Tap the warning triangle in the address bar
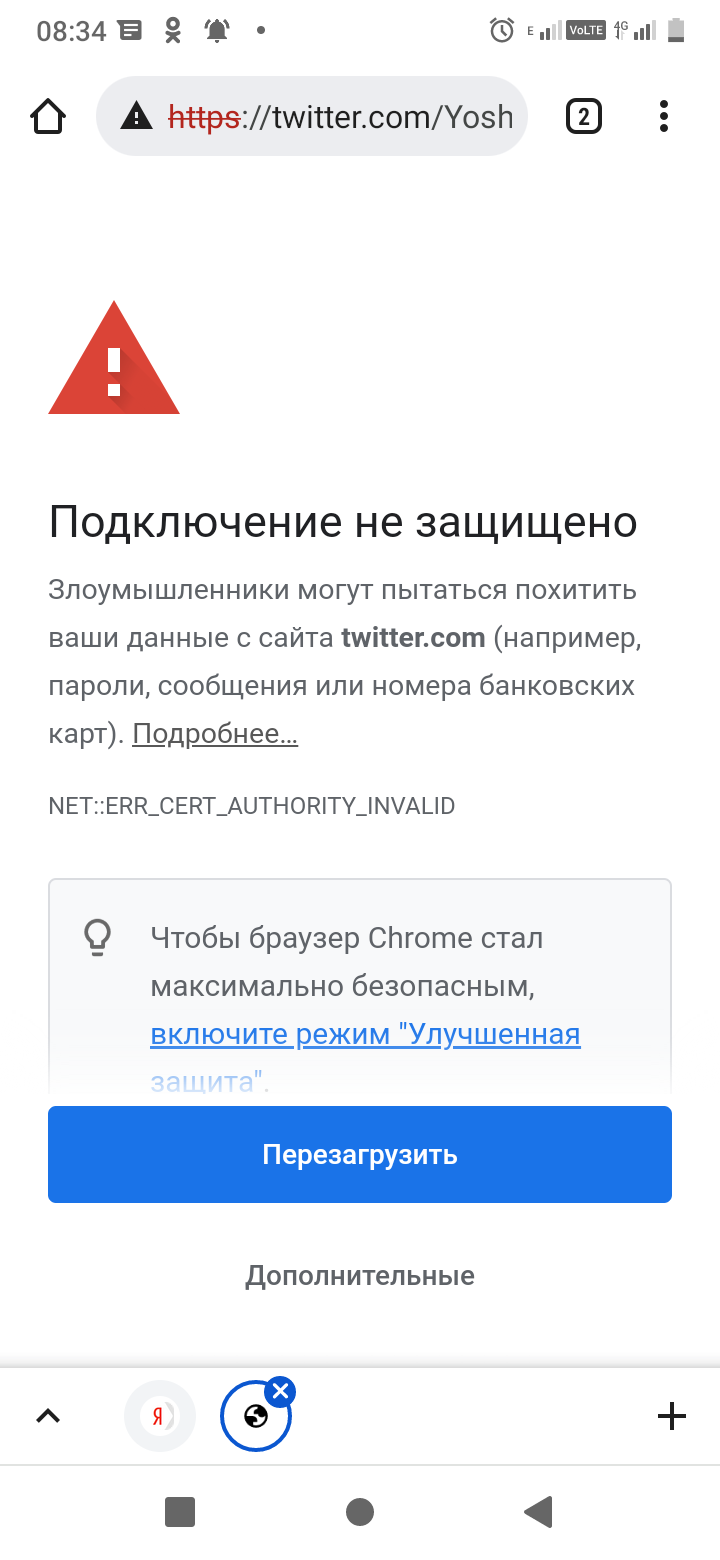Screen dimensions: 720x1560 click(x=136, y=118)
